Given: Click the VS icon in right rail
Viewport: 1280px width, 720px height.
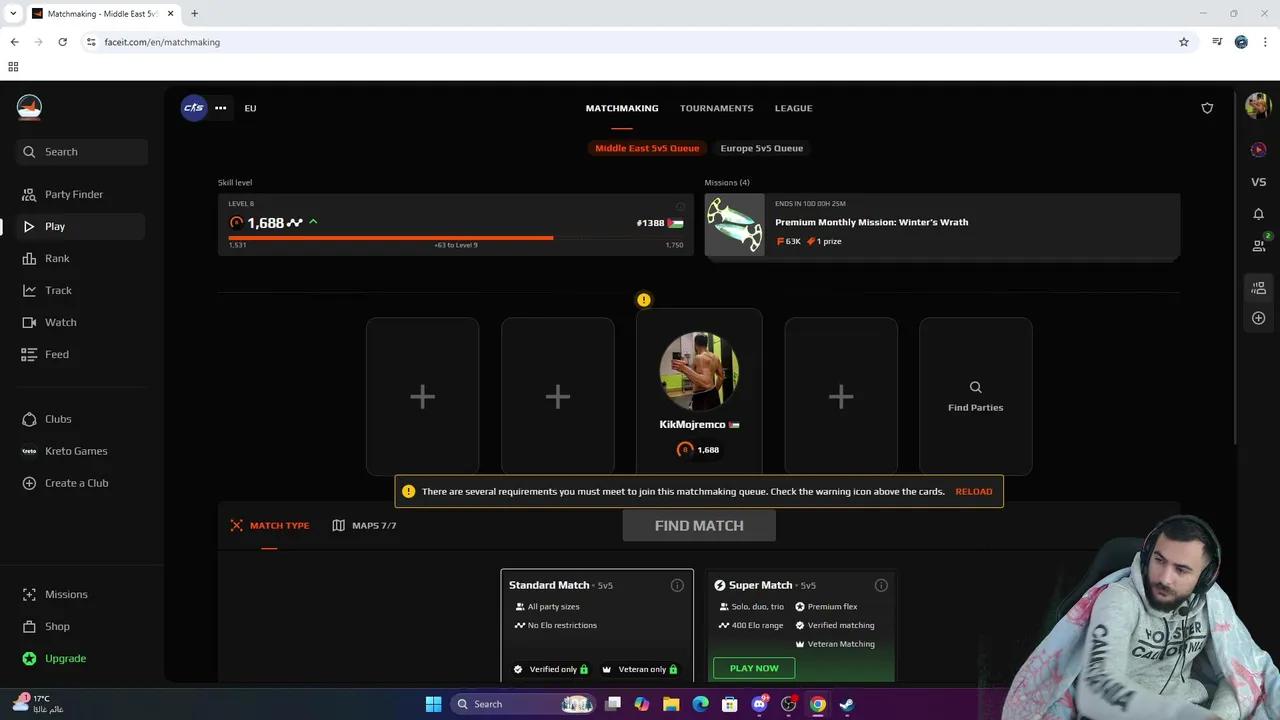Looking at the screenshot, I should (x=1258, y=182).
